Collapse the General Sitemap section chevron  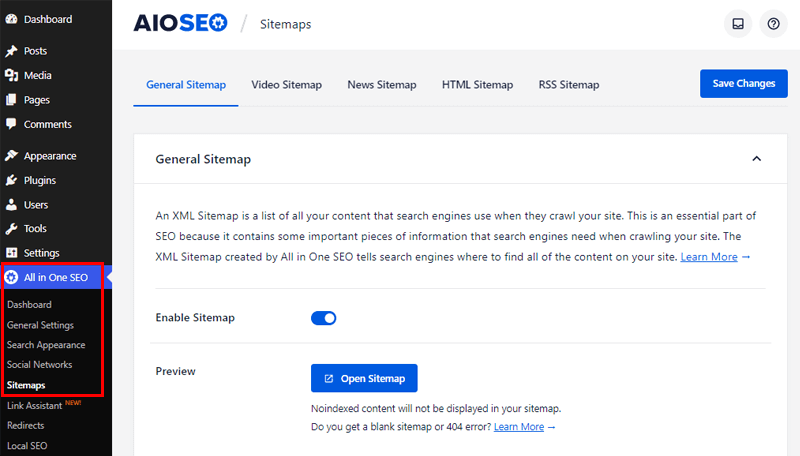point(757,159)
